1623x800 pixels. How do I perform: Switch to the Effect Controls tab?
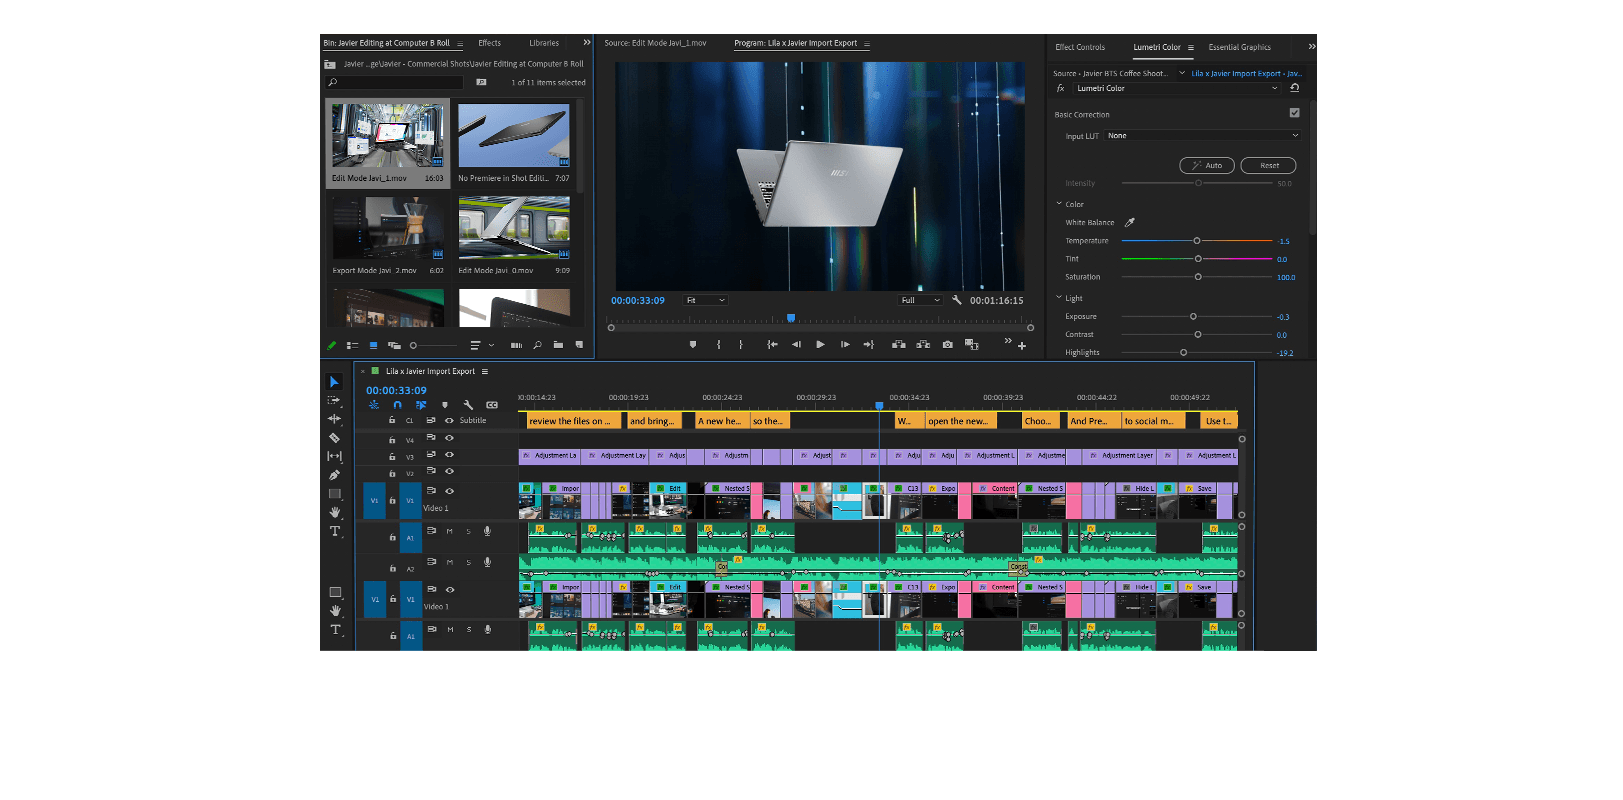tap(1080, 47)
